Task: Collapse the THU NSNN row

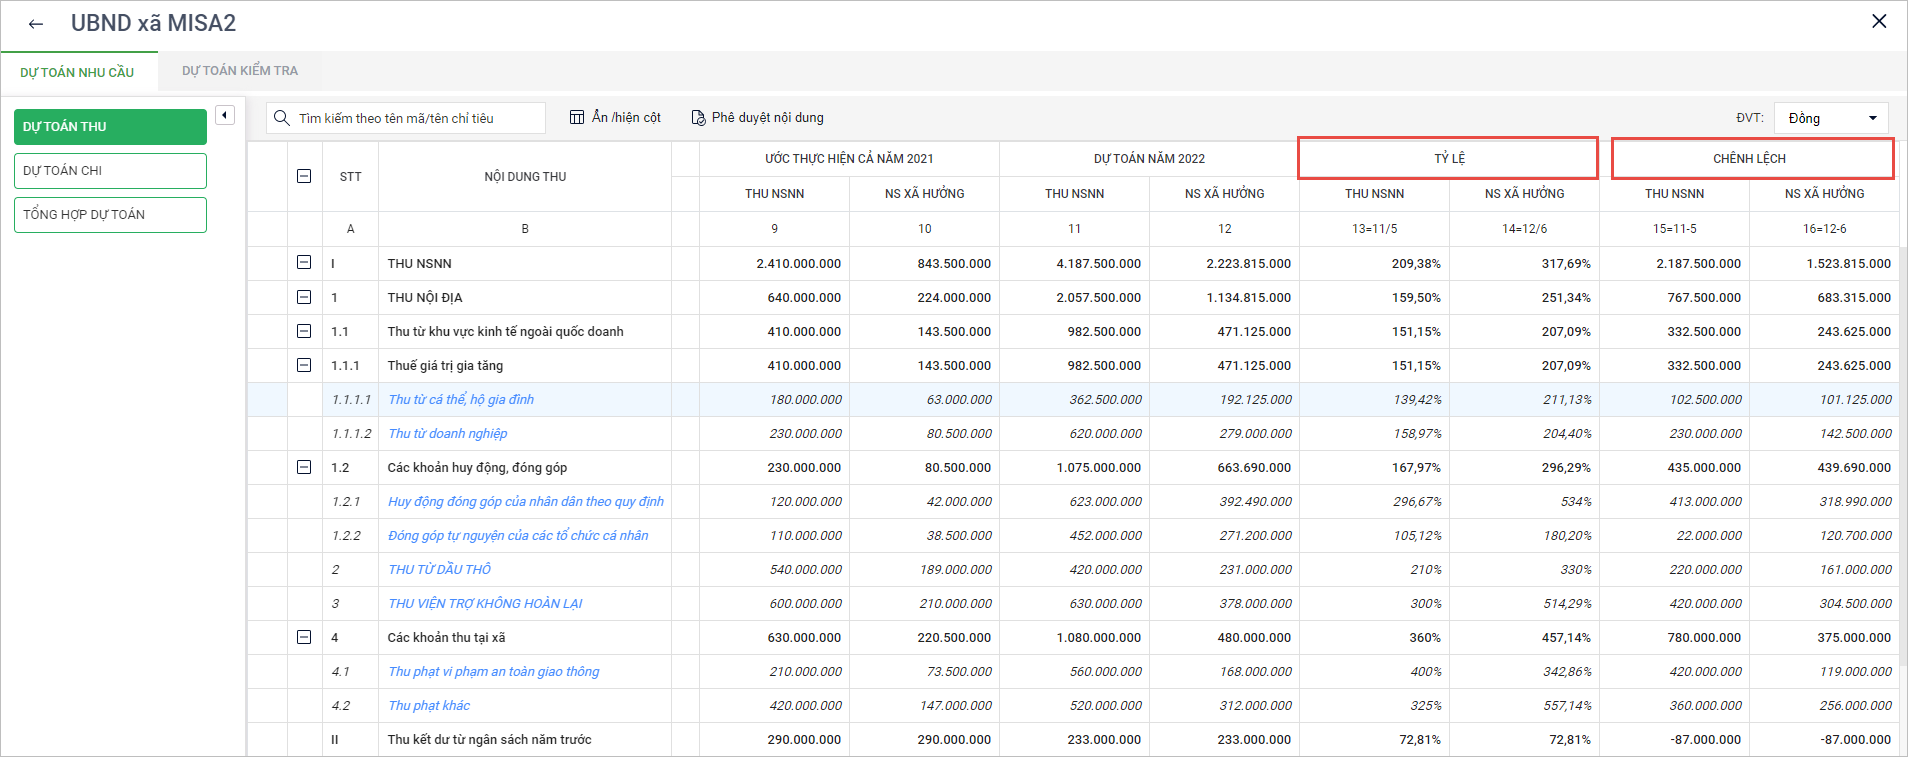Action: [304, 263]
